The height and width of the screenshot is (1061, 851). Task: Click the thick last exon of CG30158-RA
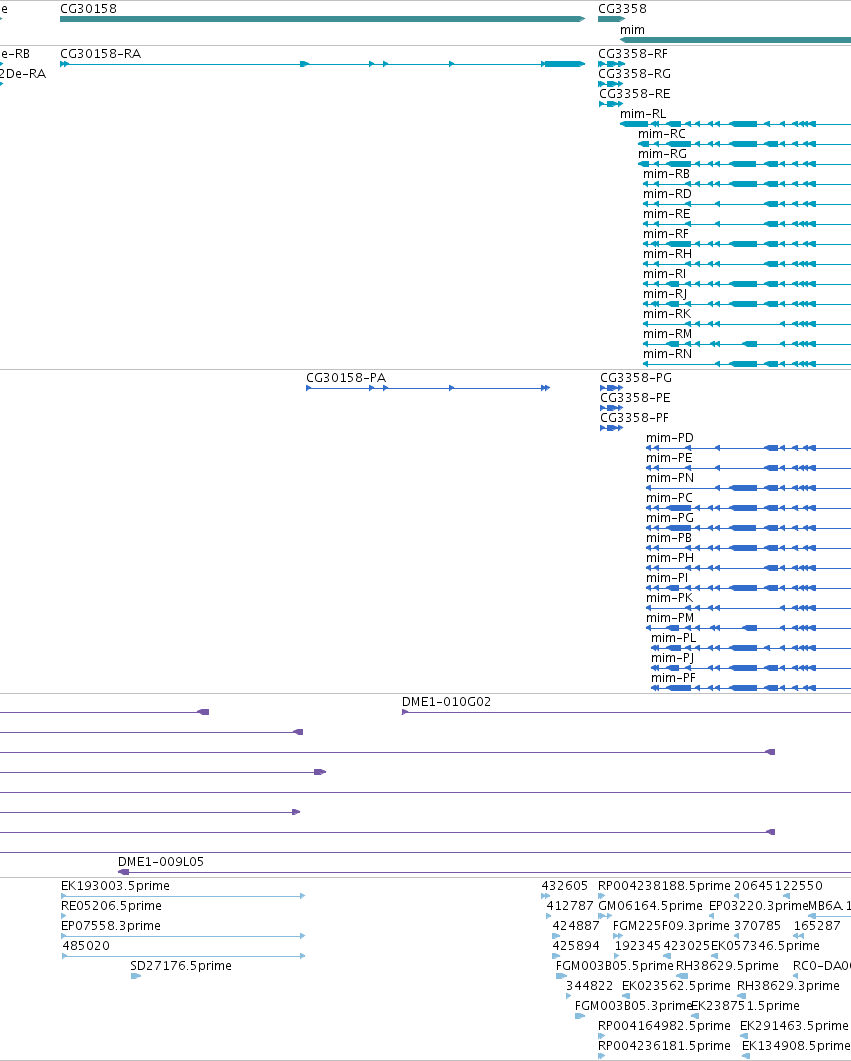(564, 64)
